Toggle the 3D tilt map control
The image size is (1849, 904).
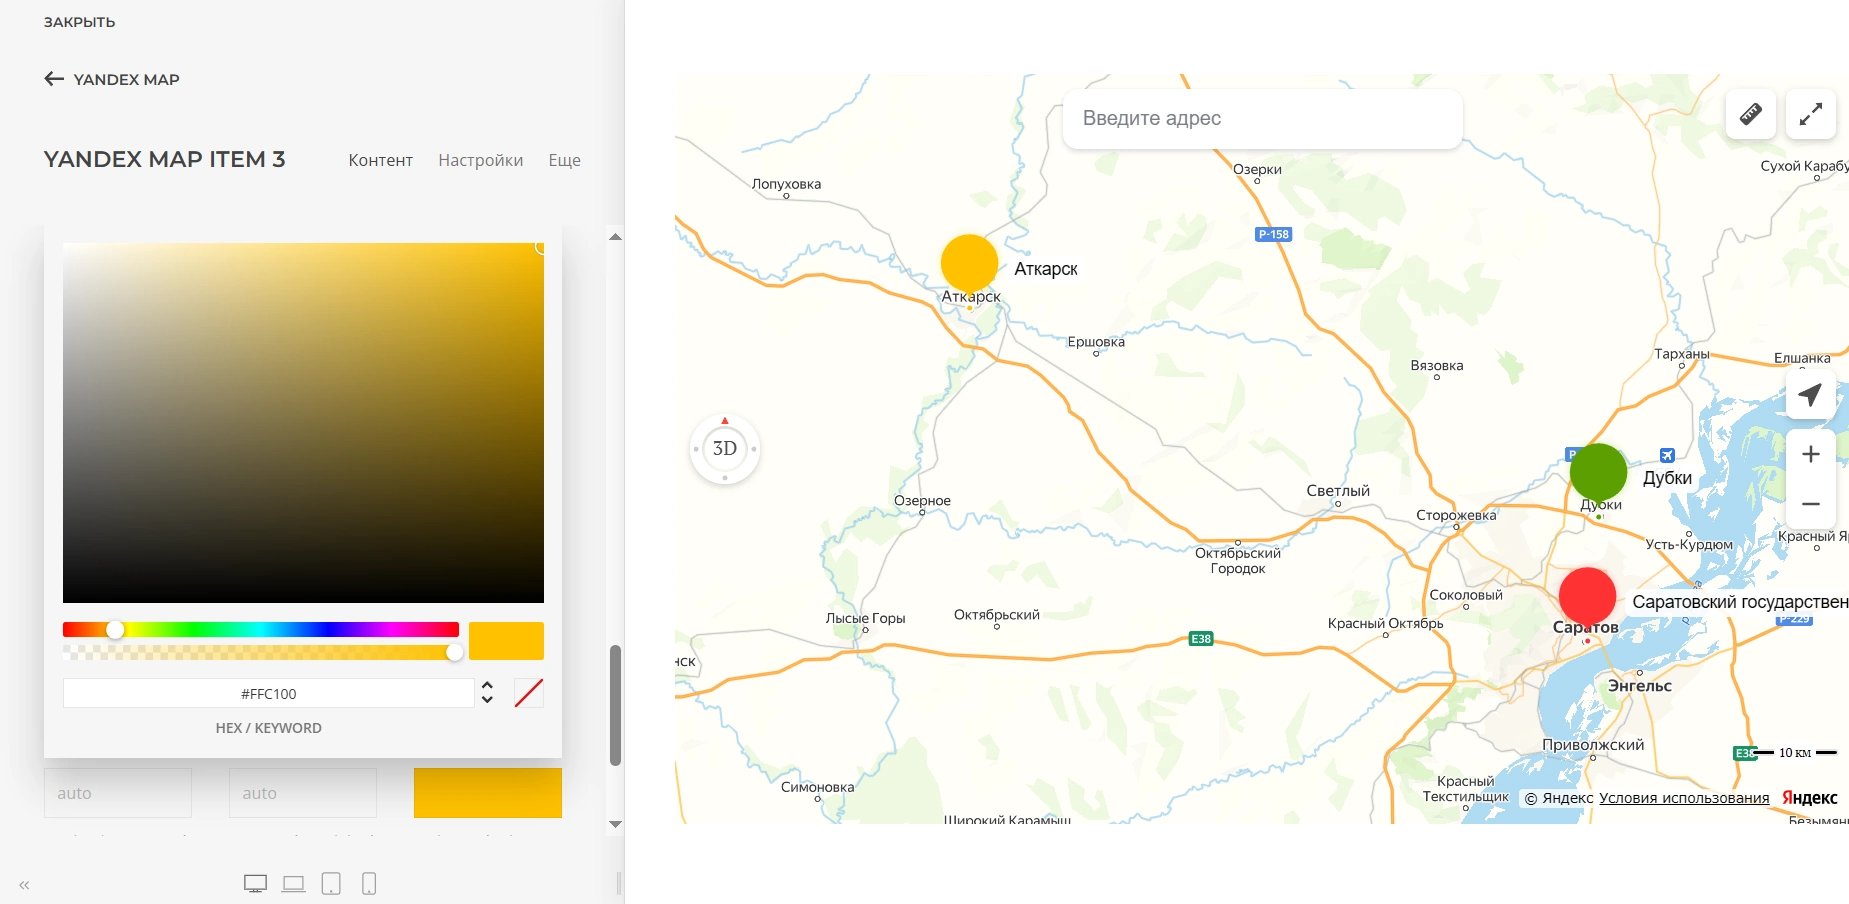pyautogui.click(x=725, y=449)
